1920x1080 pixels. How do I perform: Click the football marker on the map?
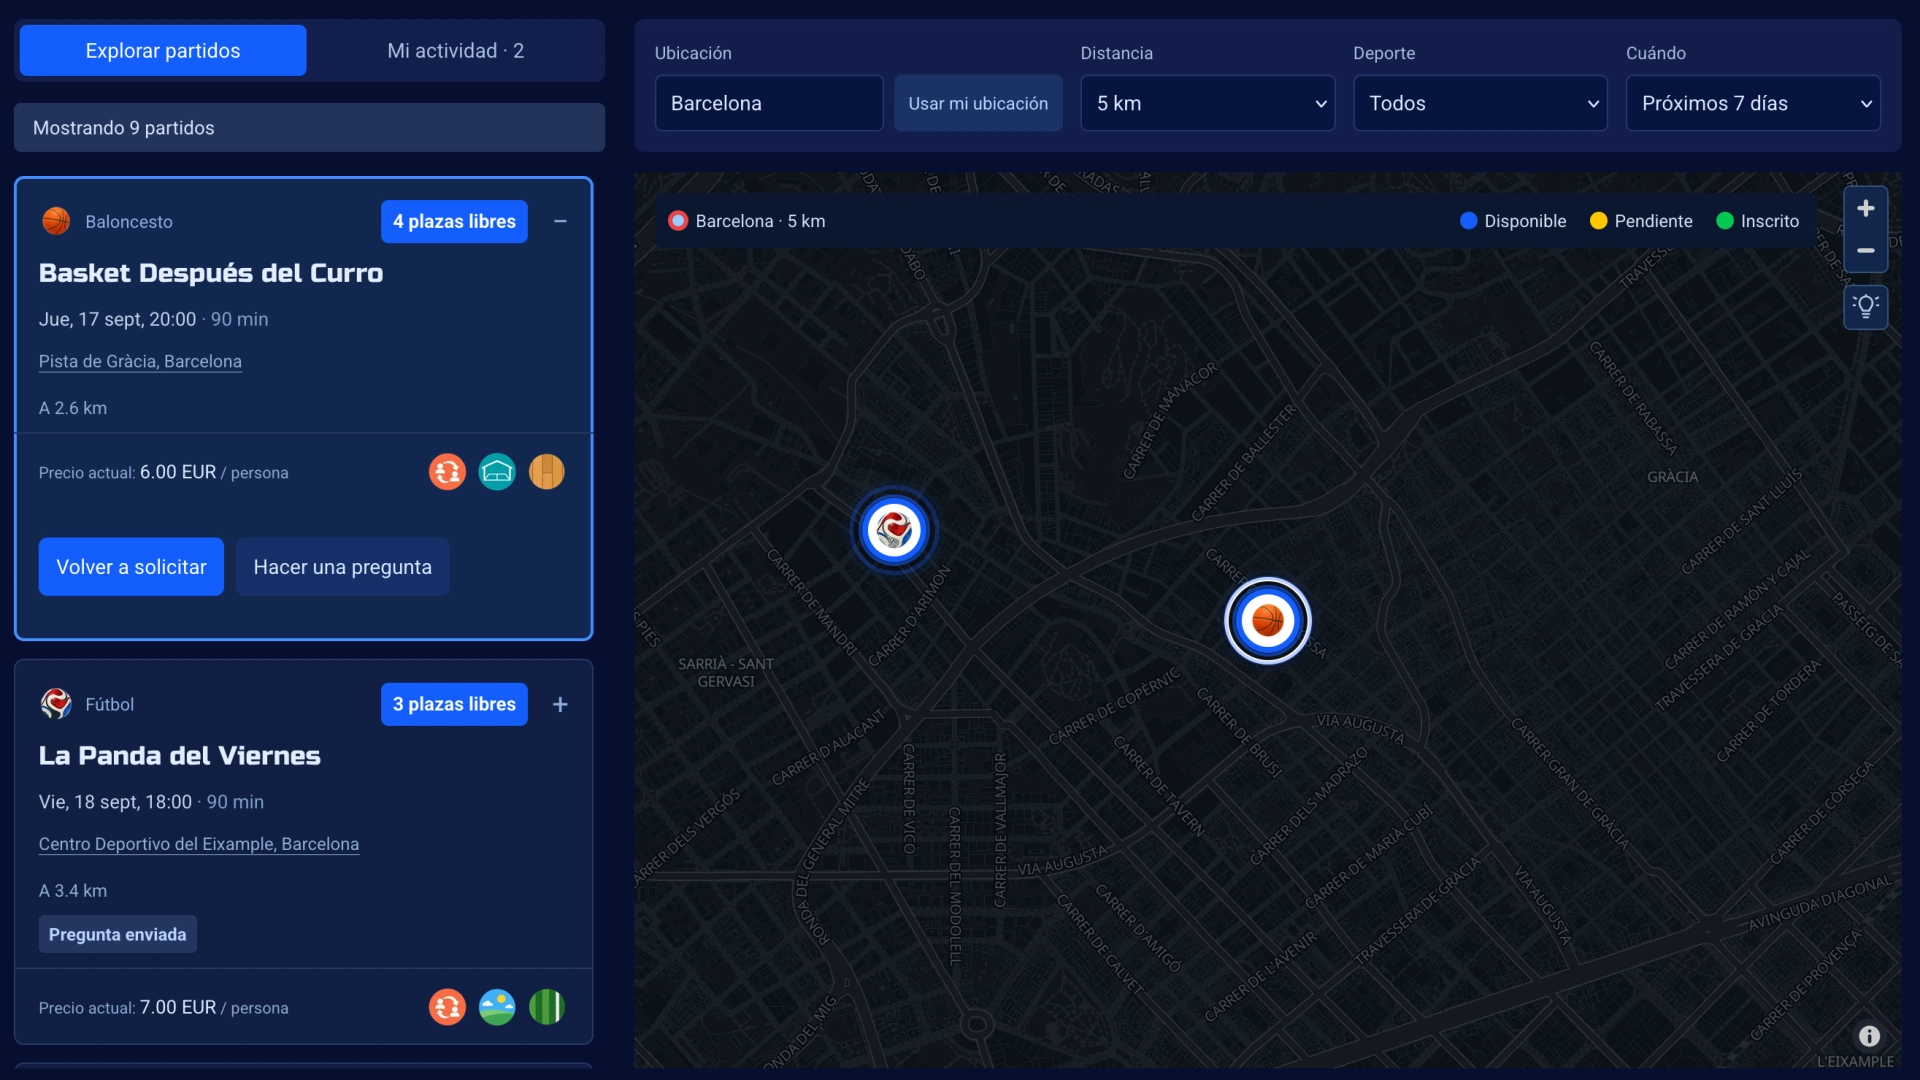[894, 530]
